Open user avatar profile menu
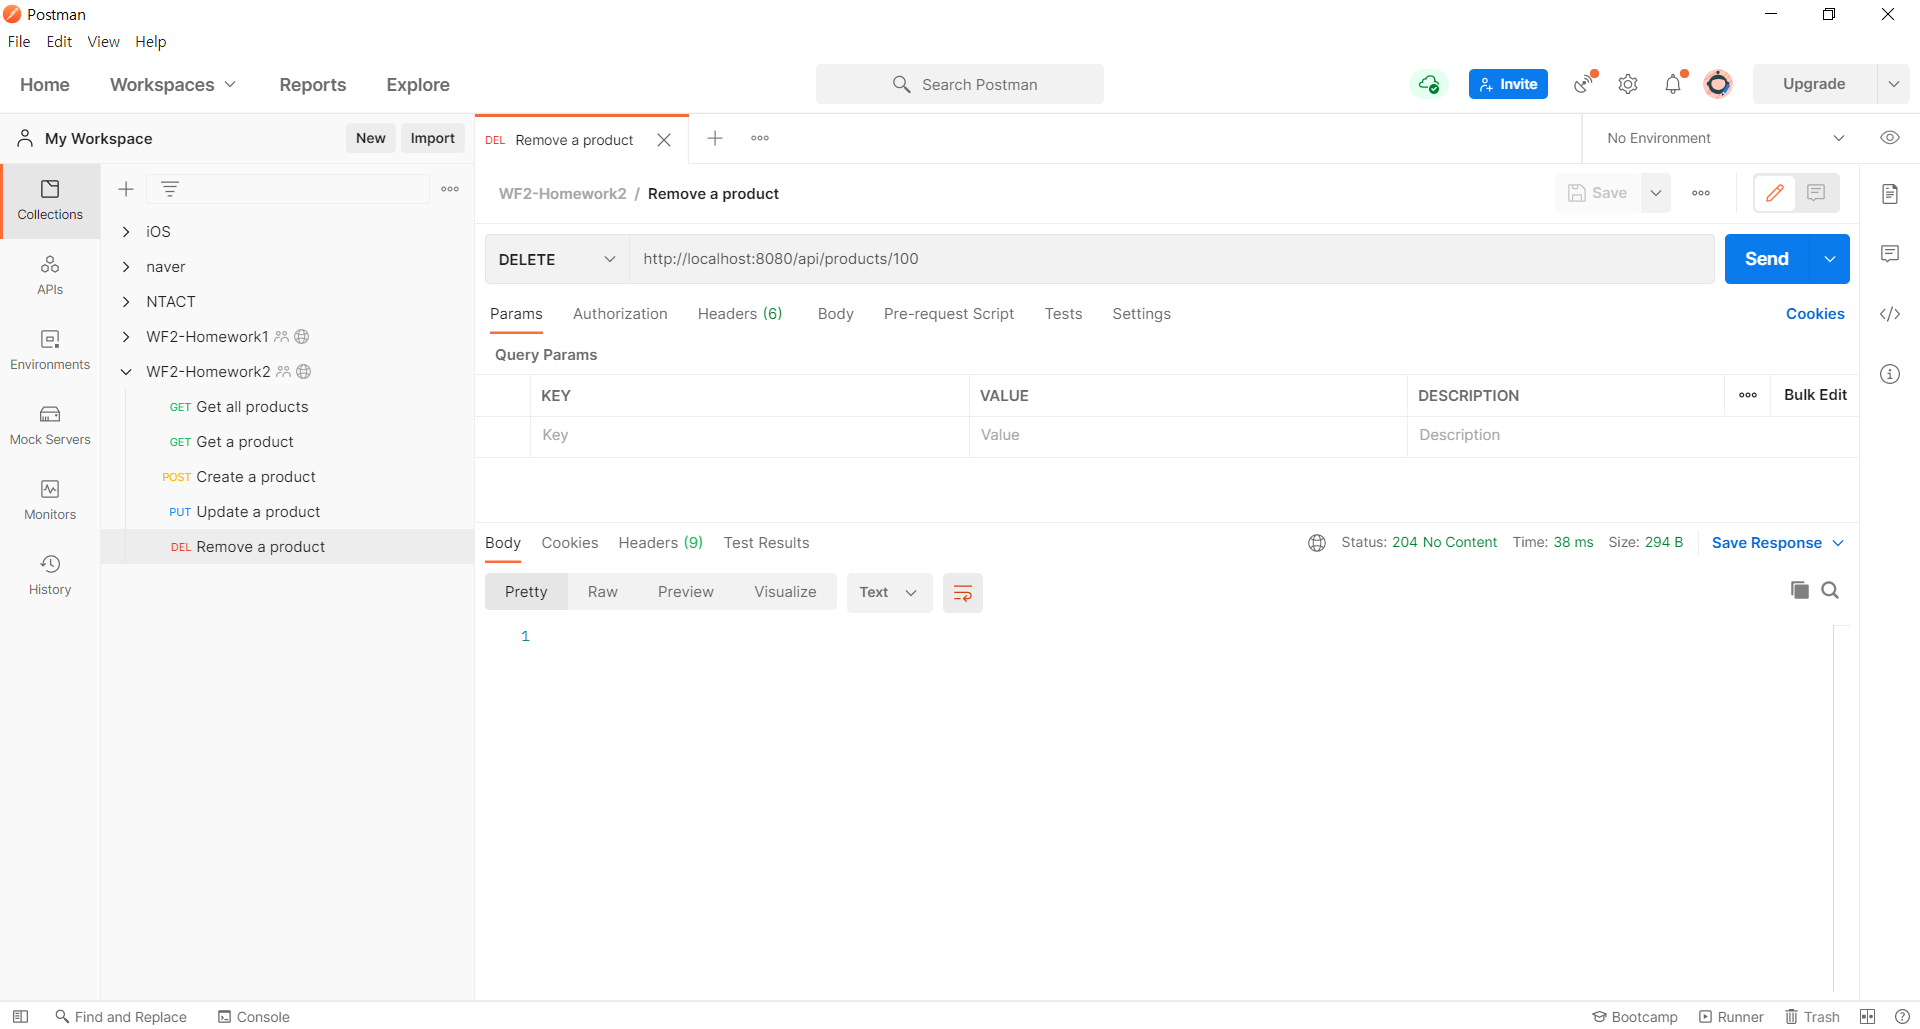This screenshot has height=1029, width=1920. [1718, 84]
